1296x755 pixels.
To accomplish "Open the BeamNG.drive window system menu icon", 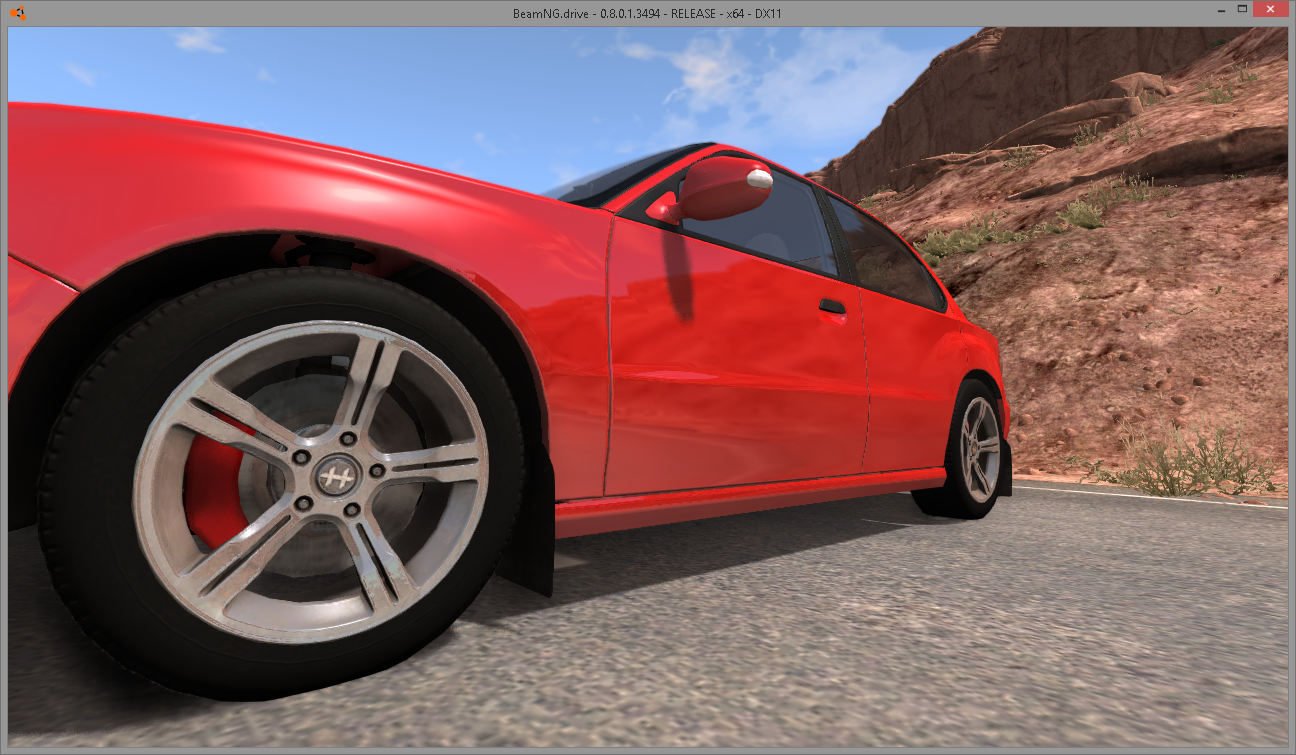I will tap(18, 13).
